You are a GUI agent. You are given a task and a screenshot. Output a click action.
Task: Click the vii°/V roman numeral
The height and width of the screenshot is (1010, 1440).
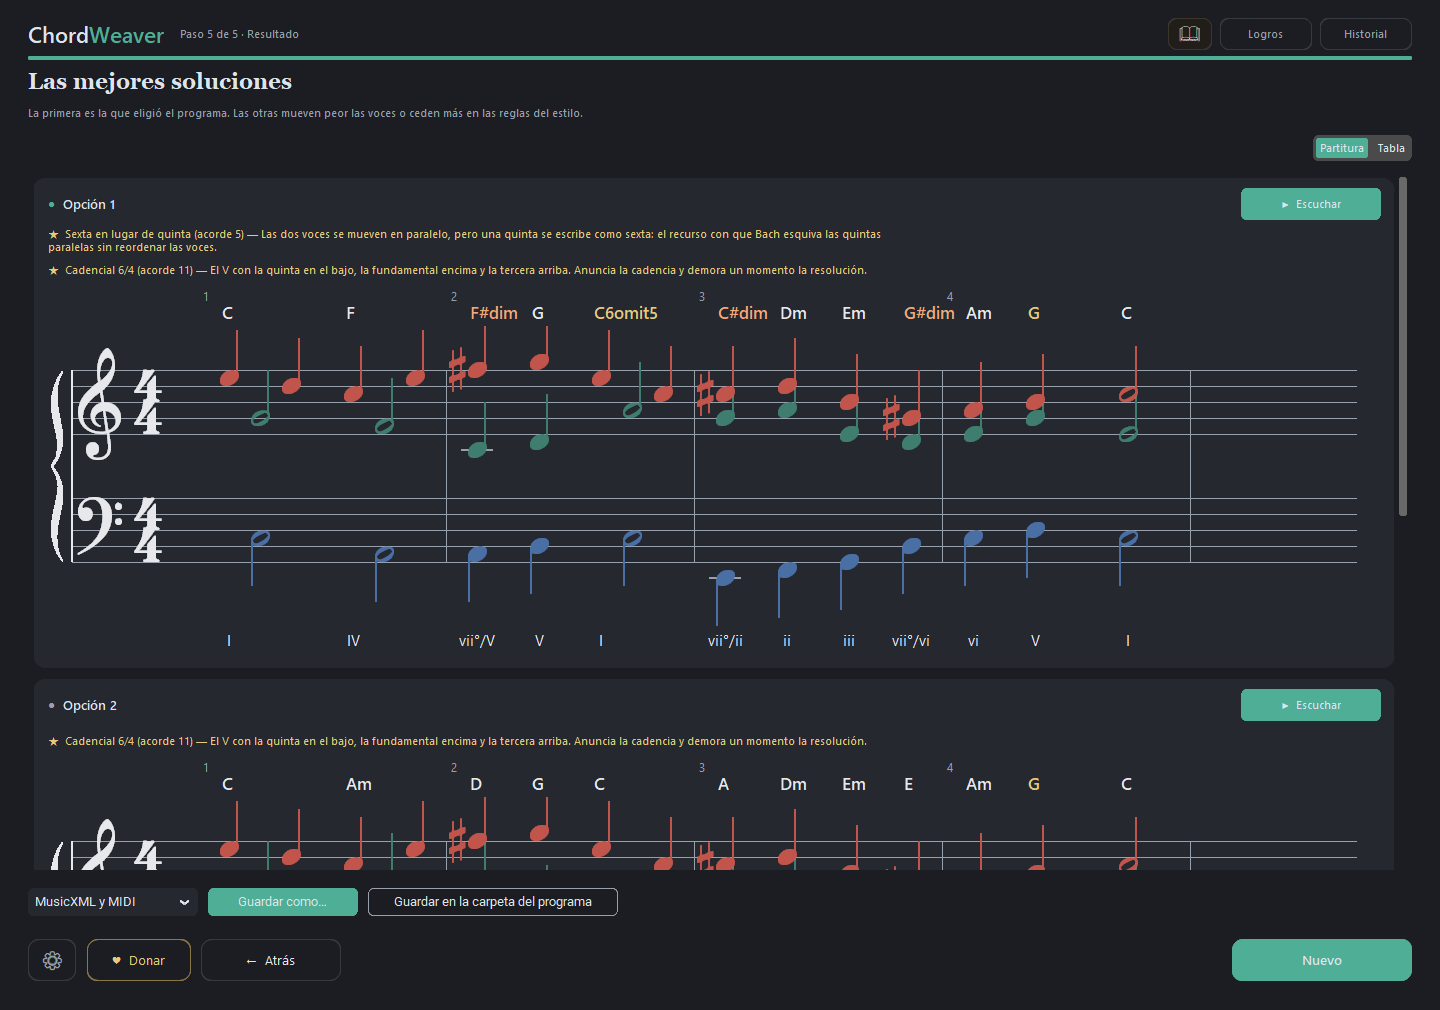[477, 641]
